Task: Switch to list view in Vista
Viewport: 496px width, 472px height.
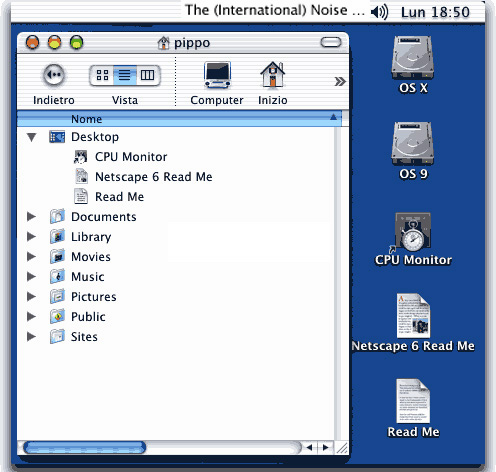Action: (125, 75)
